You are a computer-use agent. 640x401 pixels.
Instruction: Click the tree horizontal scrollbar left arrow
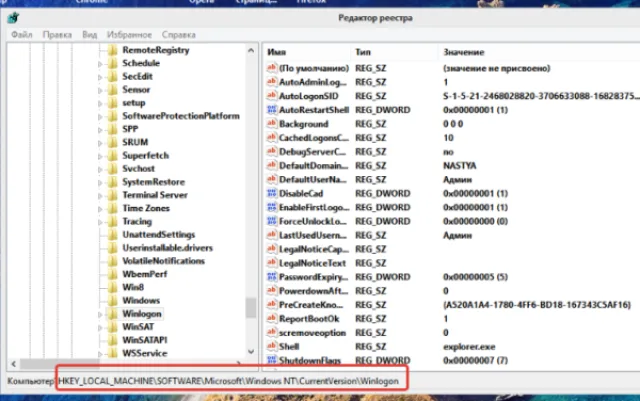point(13,363)
